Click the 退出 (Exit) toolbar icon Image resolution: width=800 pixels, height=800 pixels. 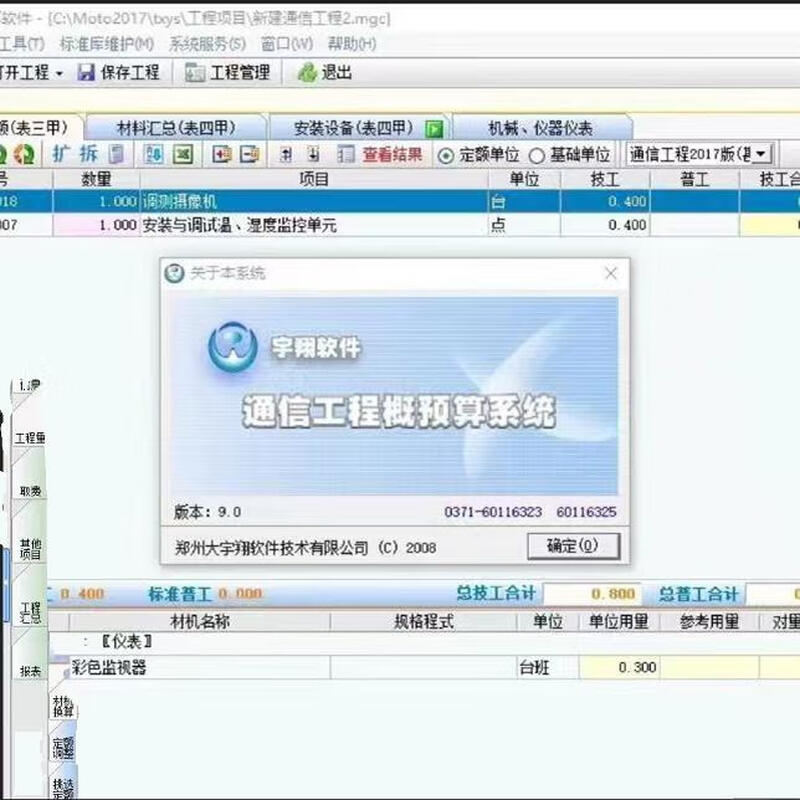(x=320, y=73)
